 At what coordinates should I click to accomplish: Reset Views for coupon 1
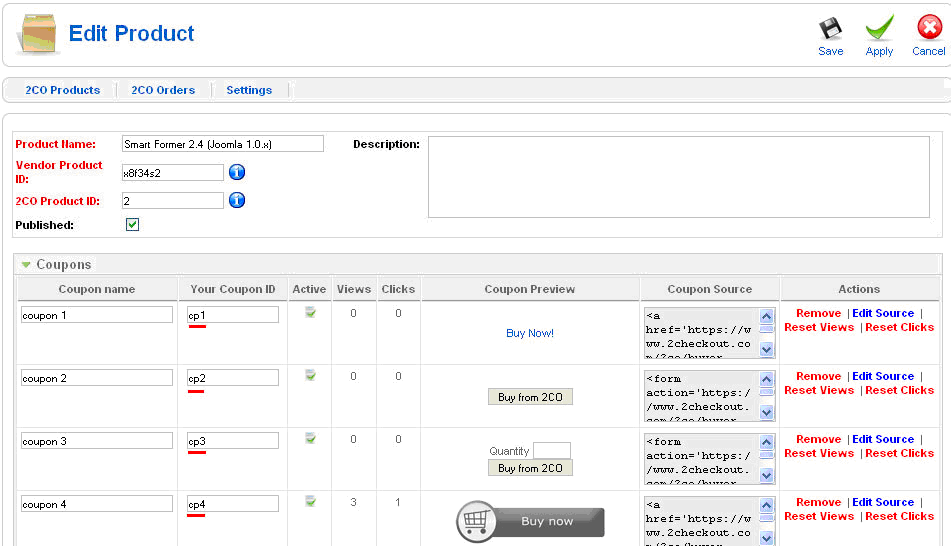819,327
